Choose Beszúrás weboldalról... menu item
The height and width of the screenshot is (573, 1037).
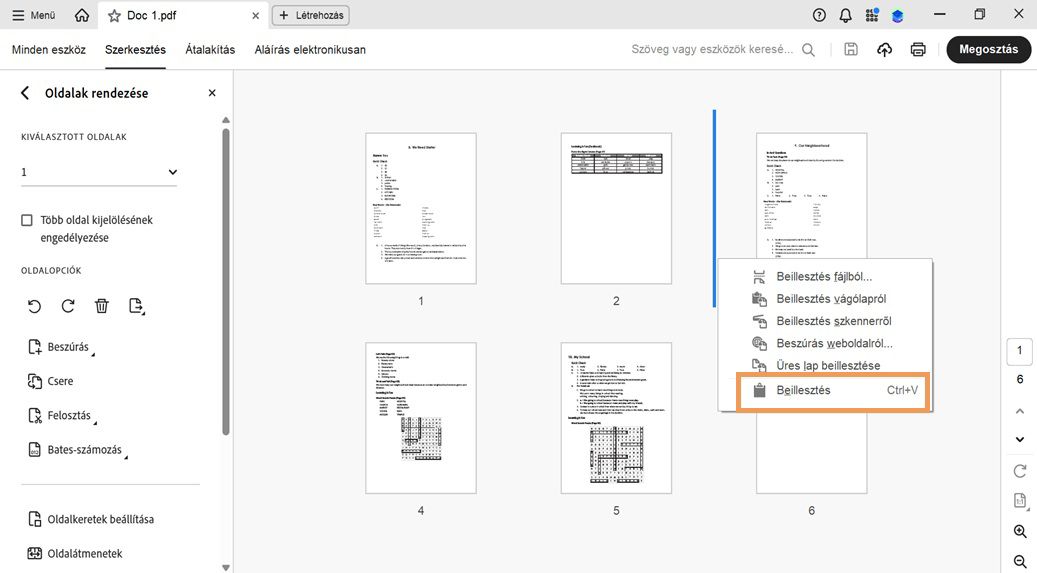click(x=825, y=343)
